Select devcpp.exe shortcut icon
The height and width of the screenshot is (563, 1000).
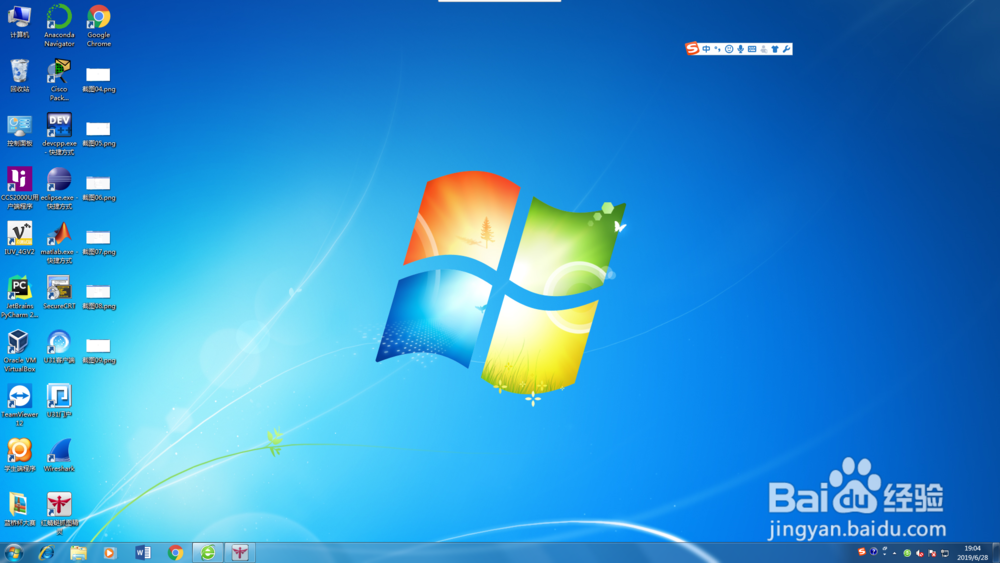tap(59, 134)
